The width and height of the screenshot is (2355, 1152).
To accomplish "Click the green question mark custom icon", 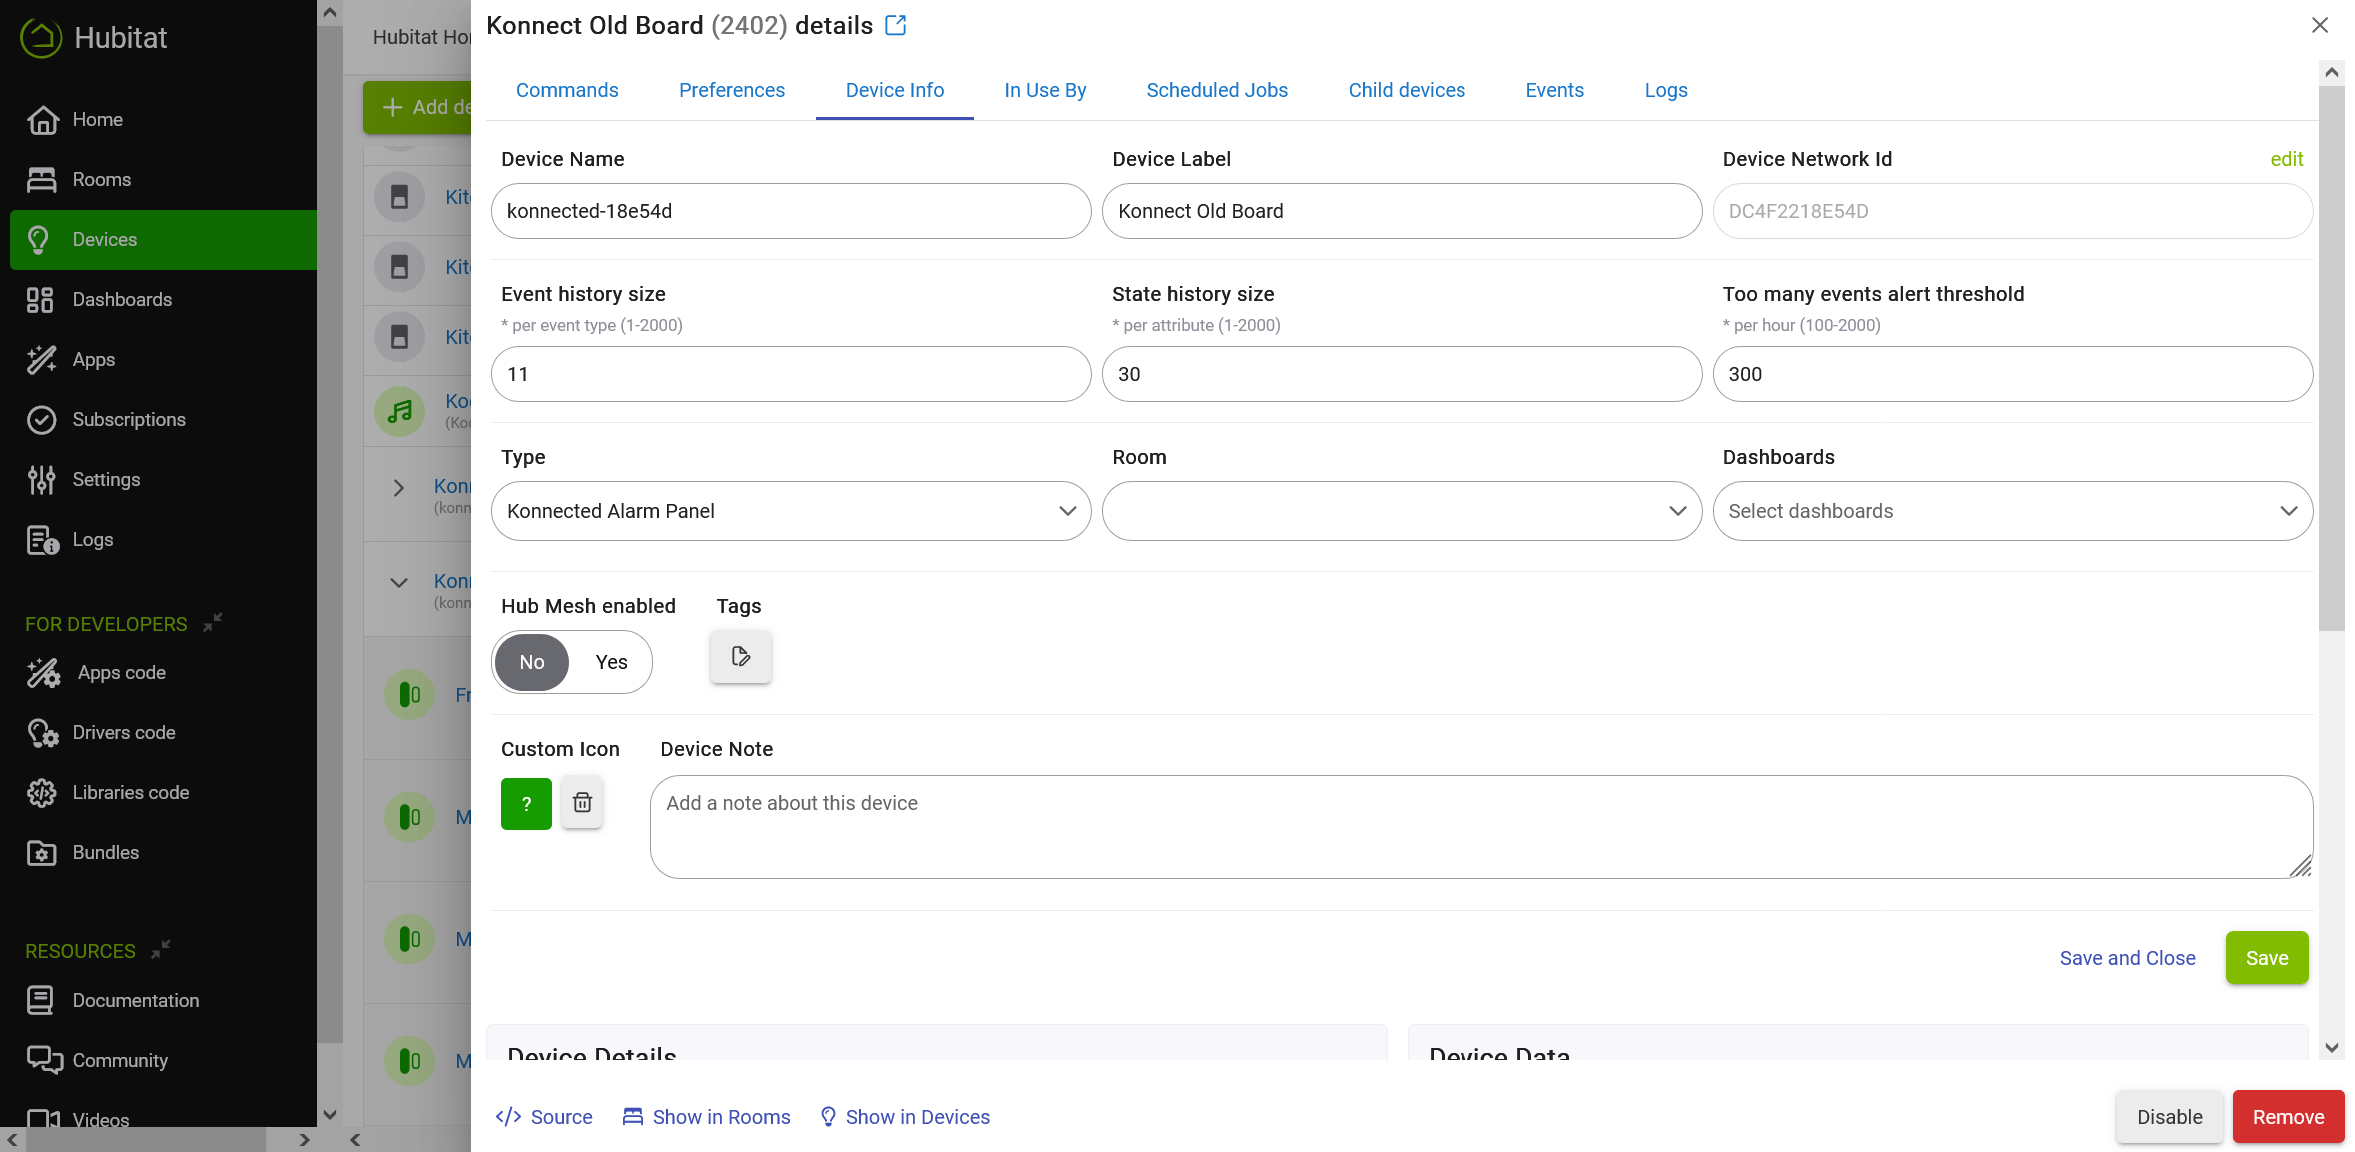I will pos(526,804).
